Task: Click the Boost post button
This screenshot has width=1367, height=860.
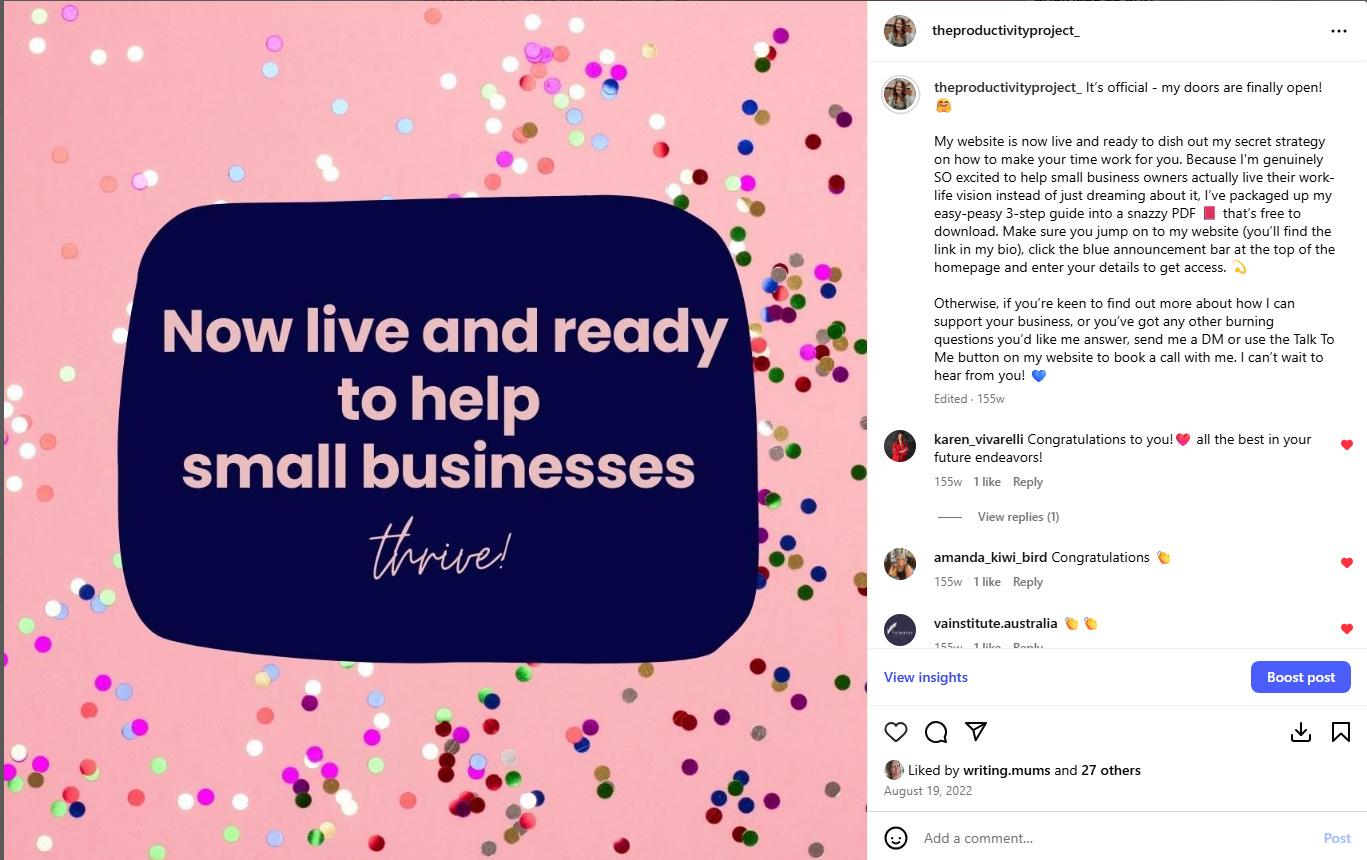Action: pos(1301,677)
